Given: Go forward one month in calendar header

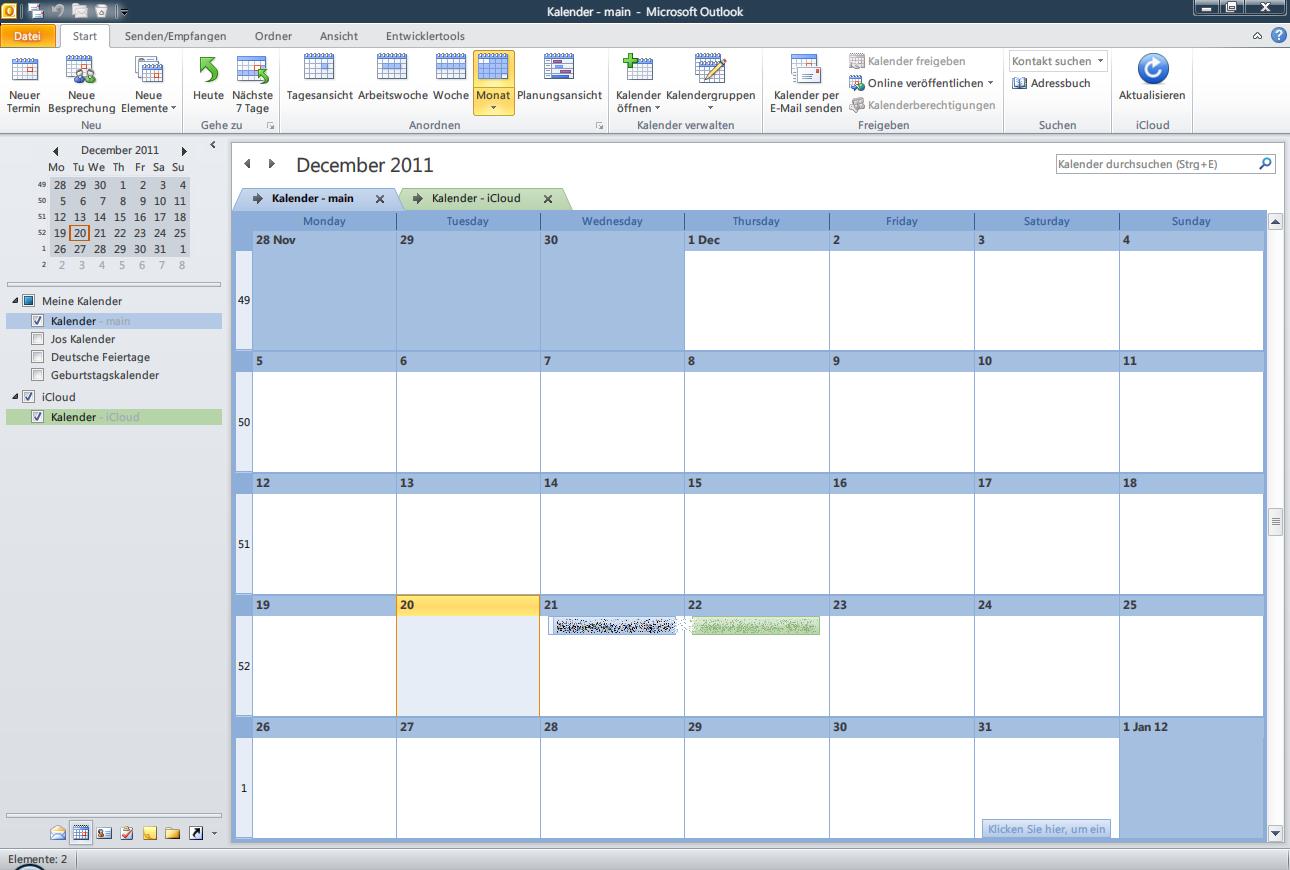Looking at the screenshot, I should coord(271,164).
